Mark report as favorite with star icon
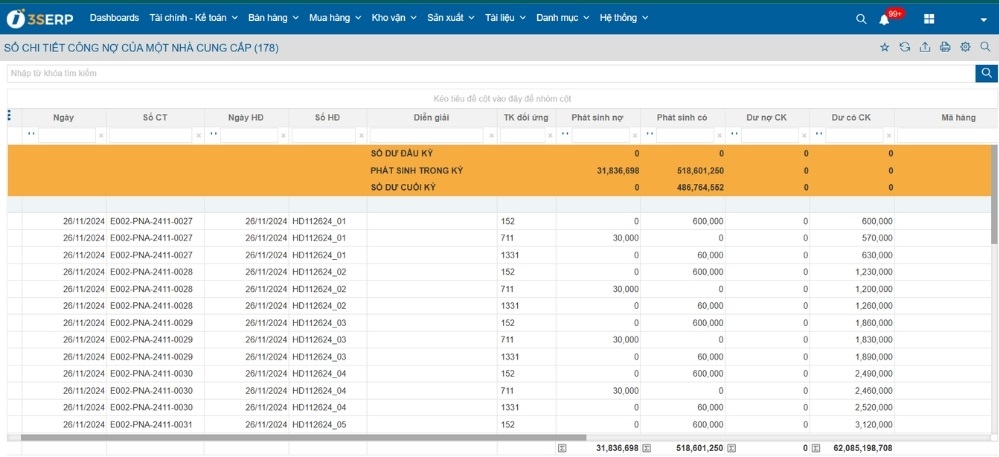 click(884, 47)
